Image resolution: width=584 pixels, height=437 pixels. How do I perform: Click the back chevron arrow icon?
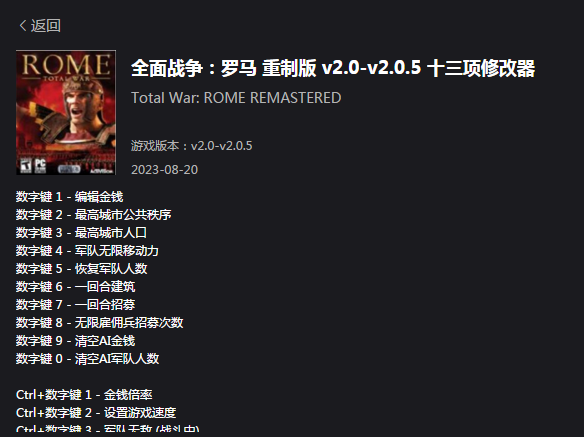point(23,26)
